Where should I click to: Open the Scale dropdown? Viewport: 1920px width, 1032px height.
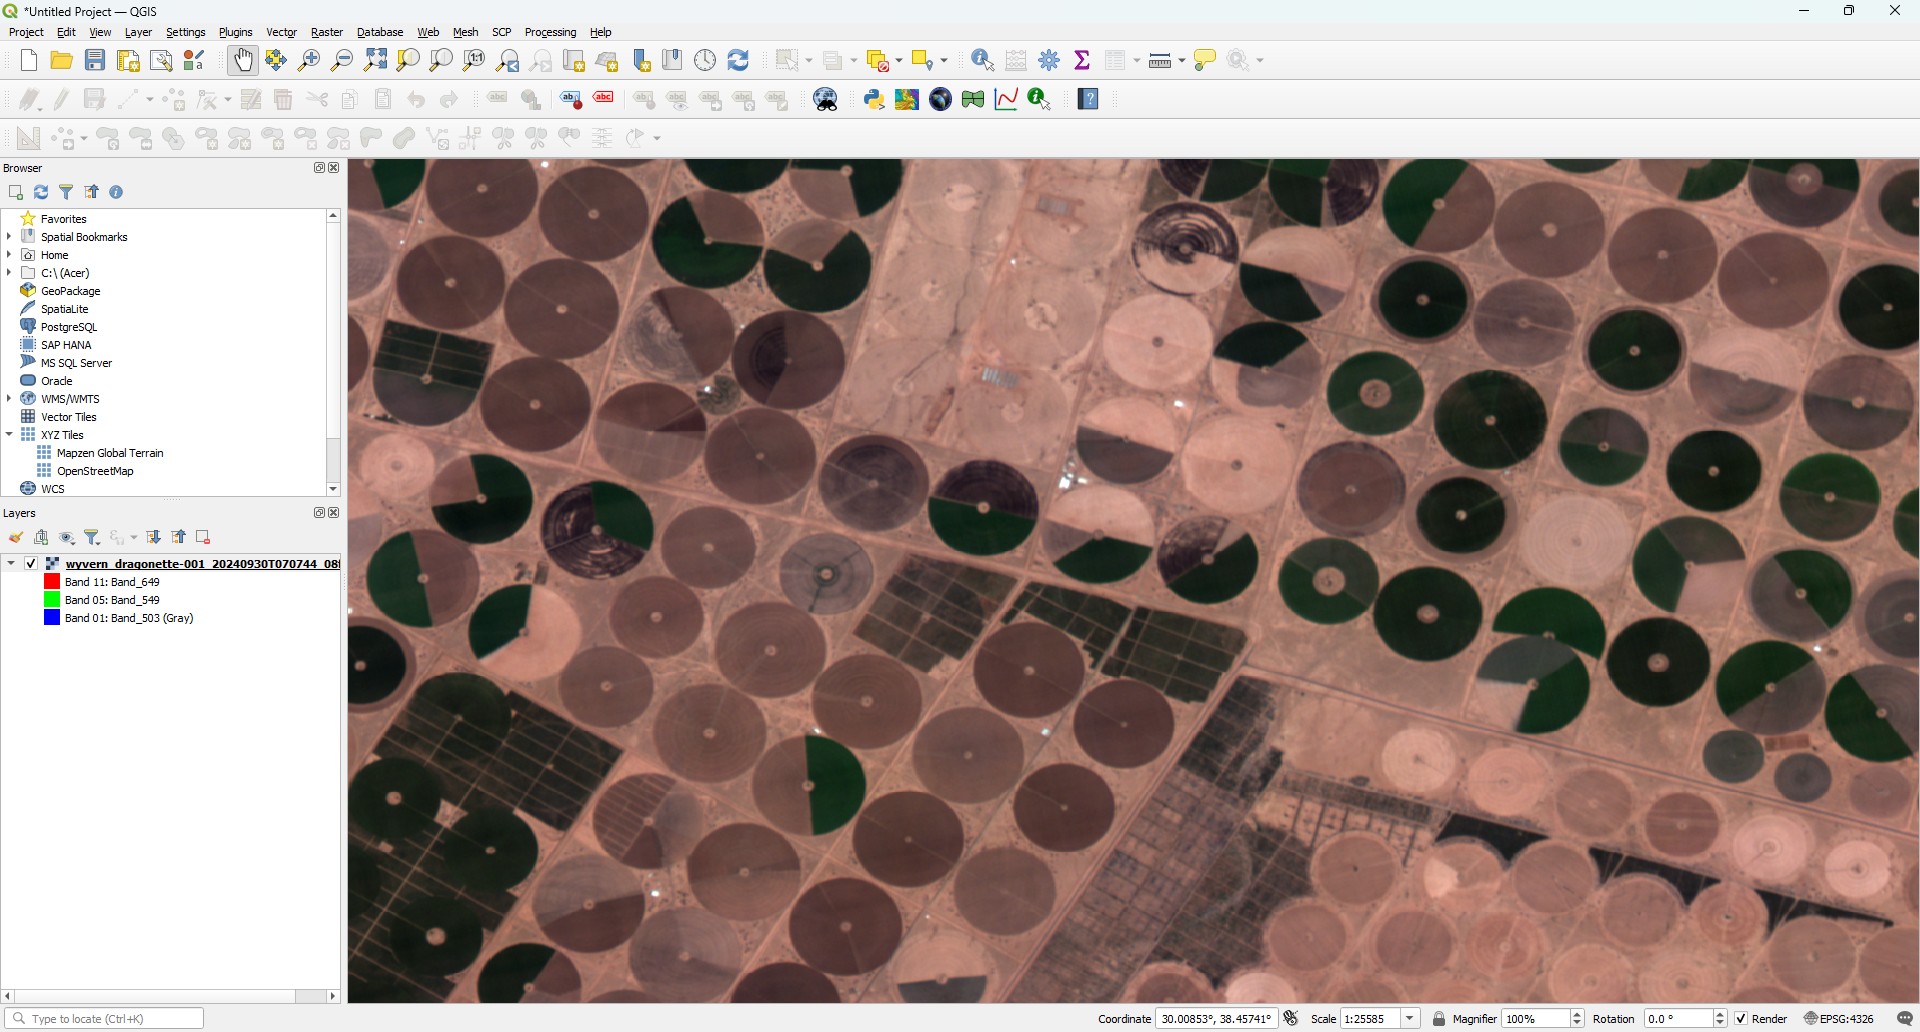pyautogui.click(x=1410, y=1019)
